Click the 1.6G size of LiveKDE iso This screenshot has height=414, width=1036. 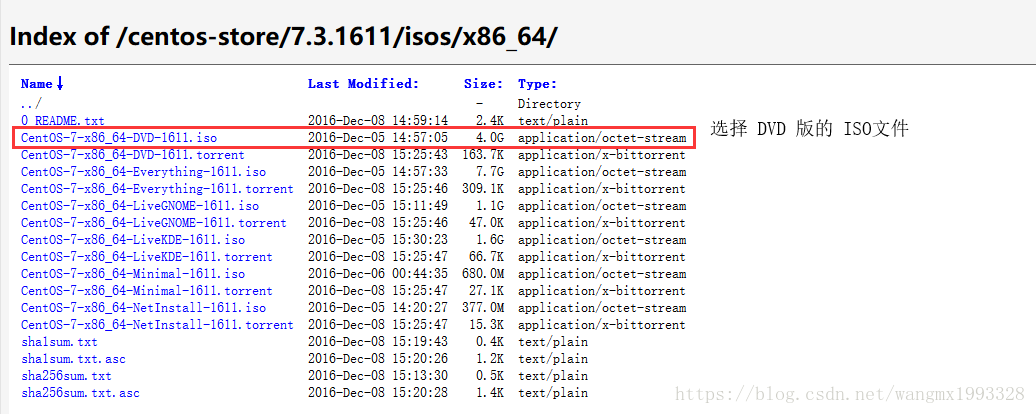coord(490,240)
